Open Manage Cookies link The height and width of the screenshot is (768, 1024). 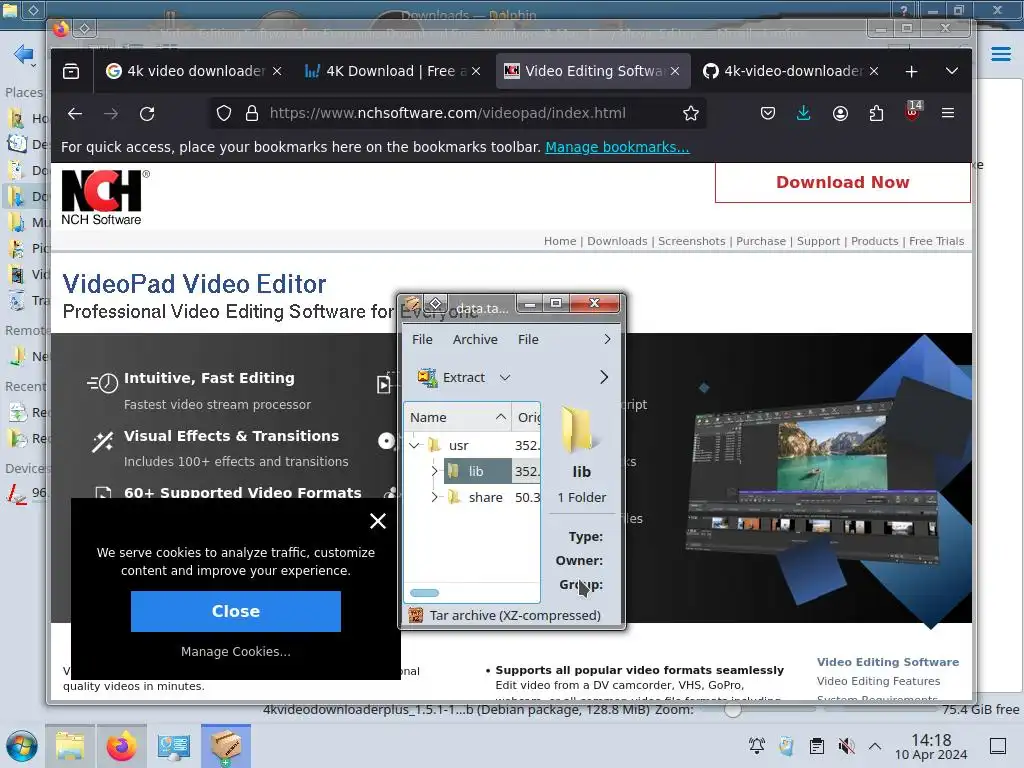[236, 652]
